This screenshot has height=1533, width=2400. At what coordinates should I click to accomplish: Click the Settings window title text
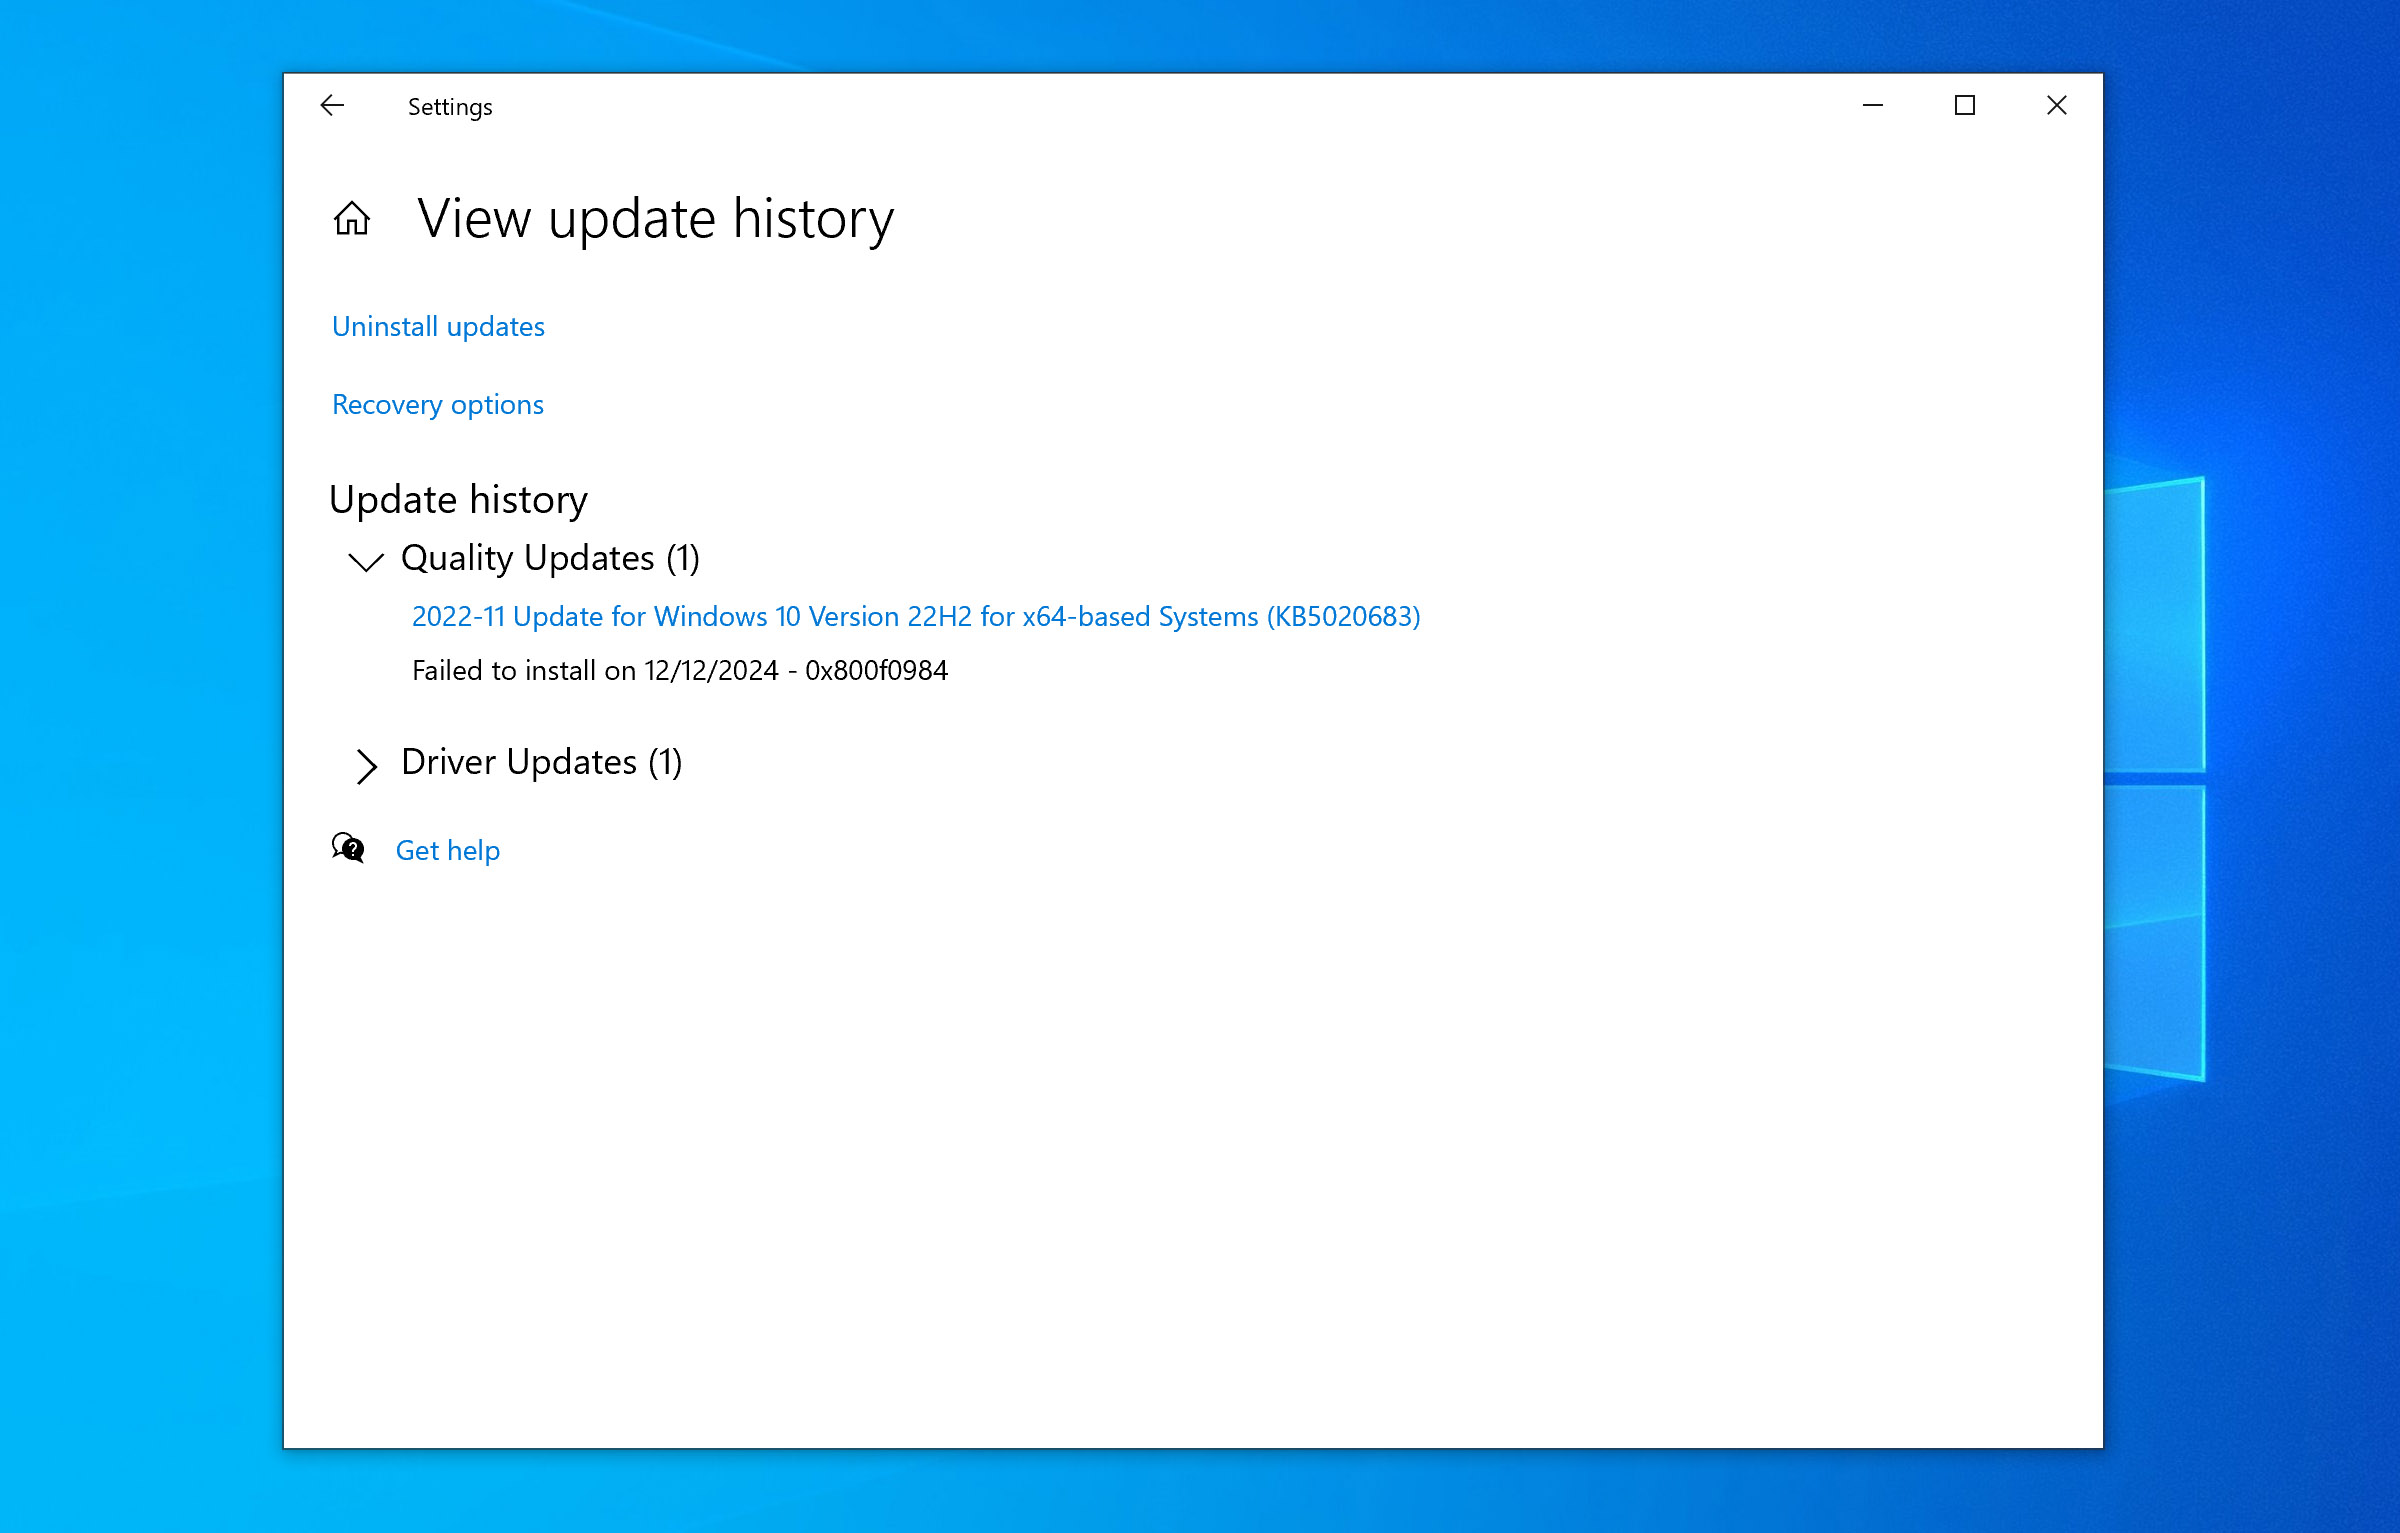point(450,107)
